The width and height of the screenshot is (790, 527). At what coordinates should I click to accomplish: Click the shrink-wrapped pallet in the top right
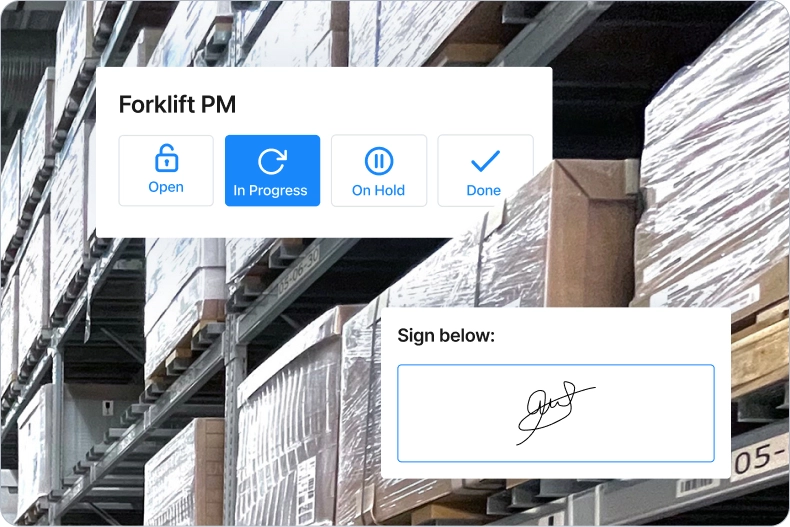point(715,151)
